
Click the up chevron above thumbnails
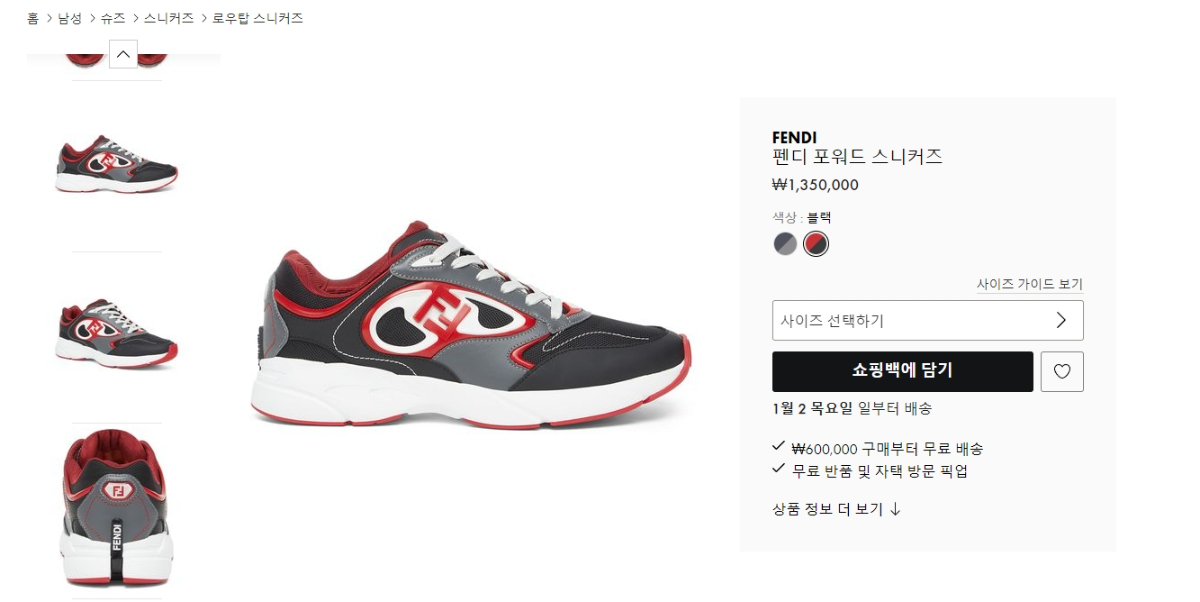click(123, 54)
